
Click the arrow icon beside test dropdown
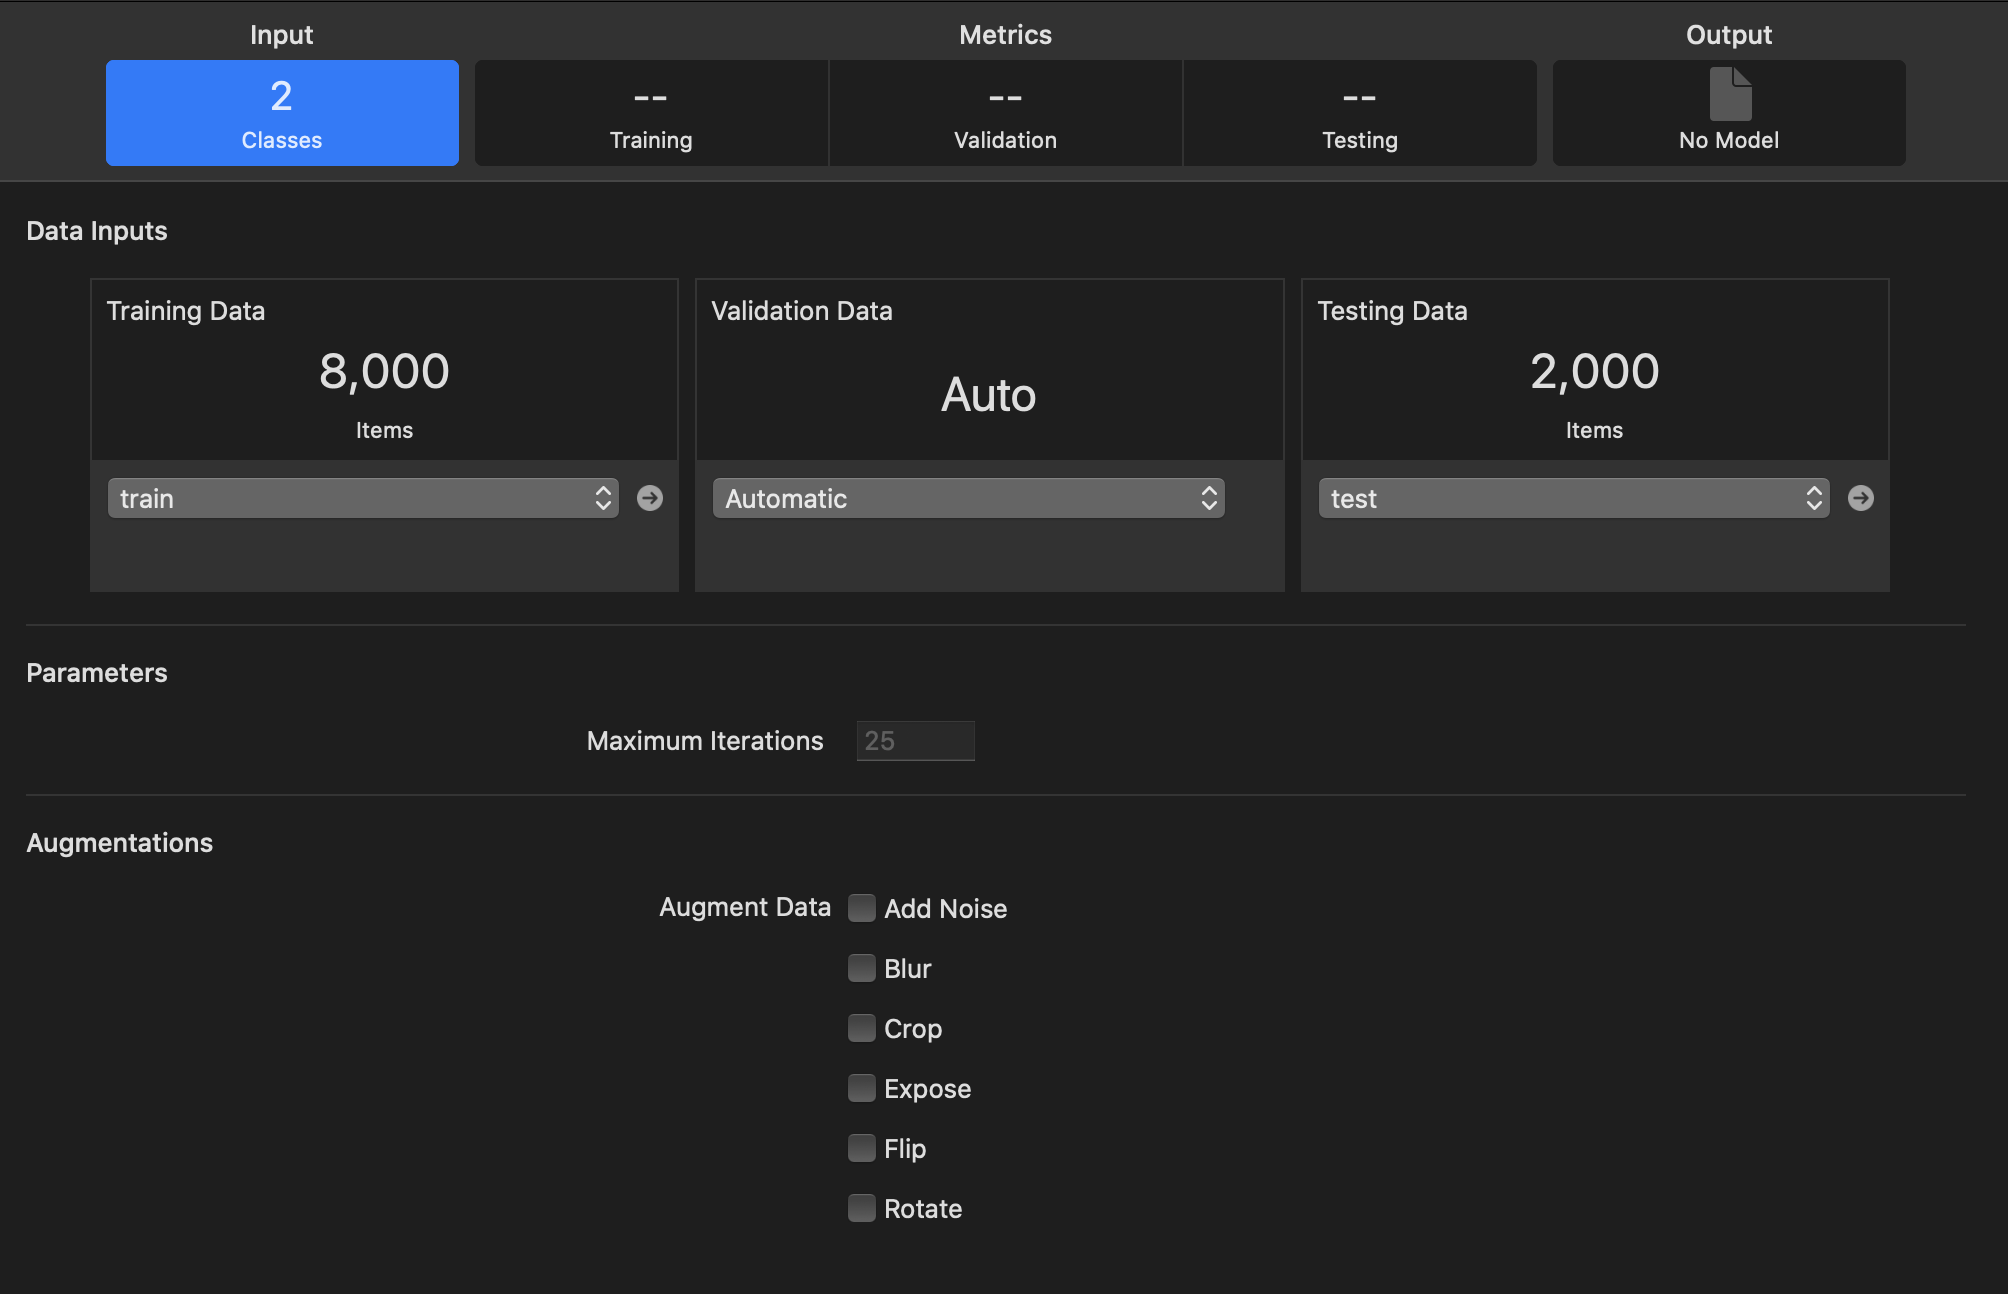(1861, 498)
